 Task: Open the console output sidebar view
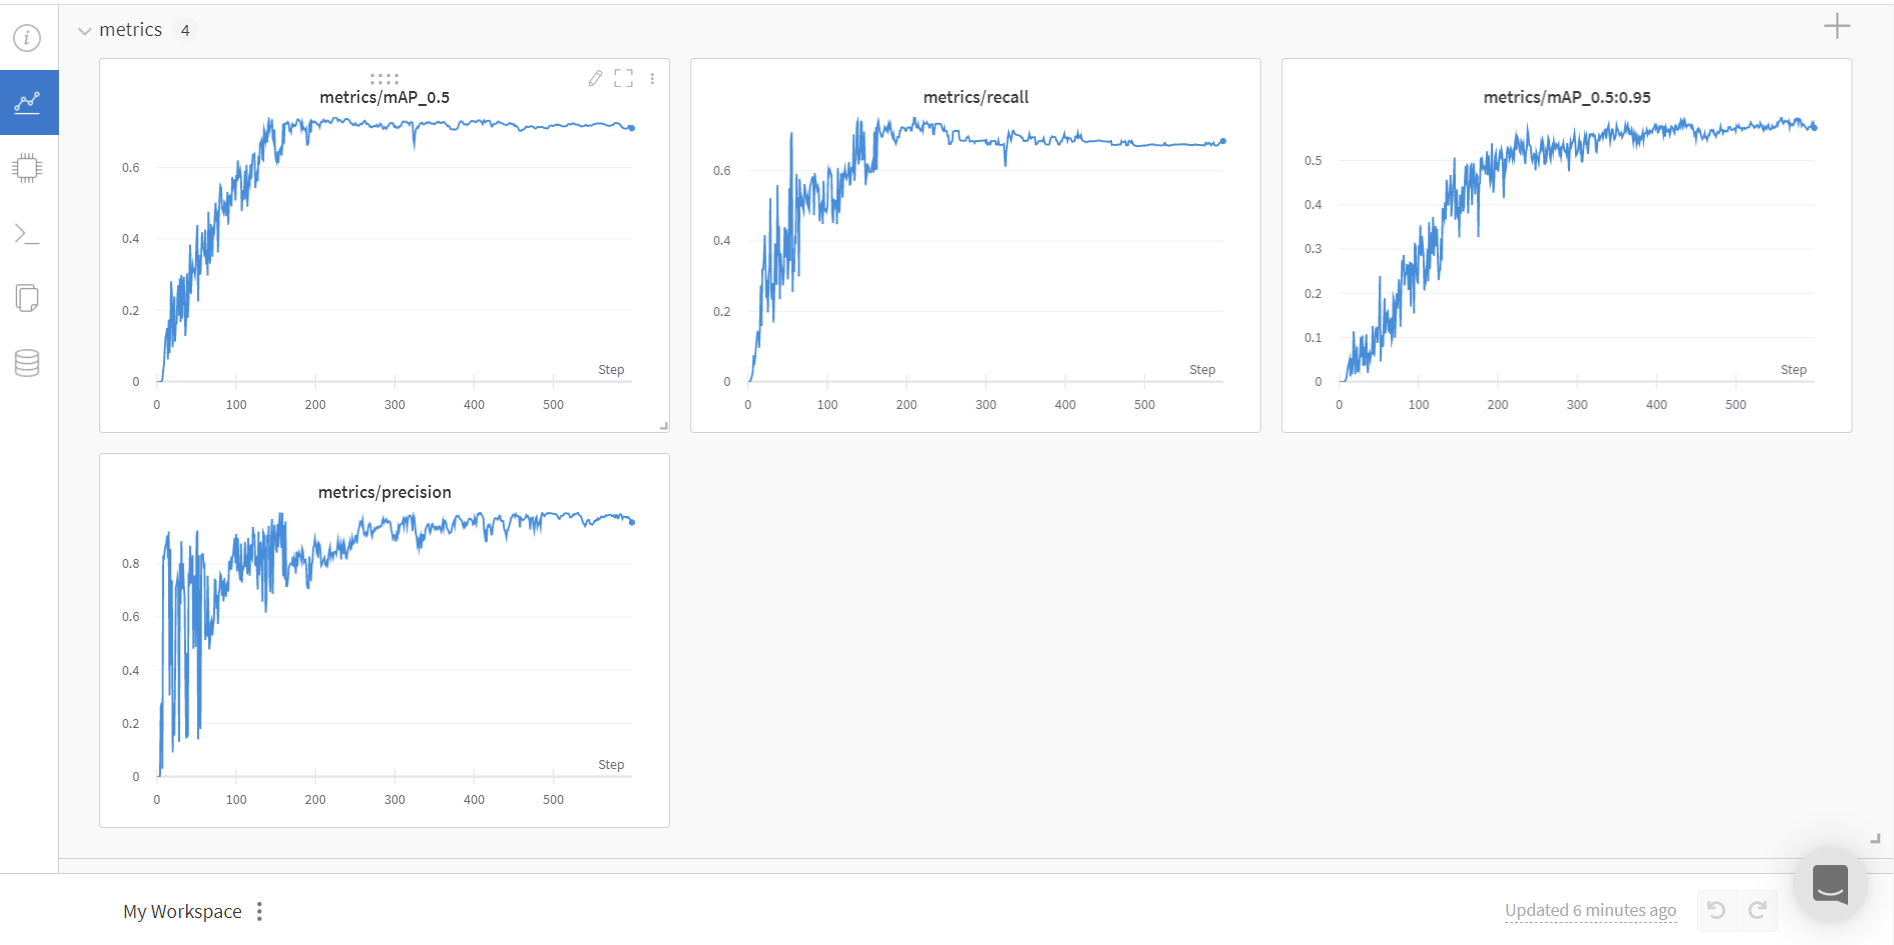click(27, 232)
